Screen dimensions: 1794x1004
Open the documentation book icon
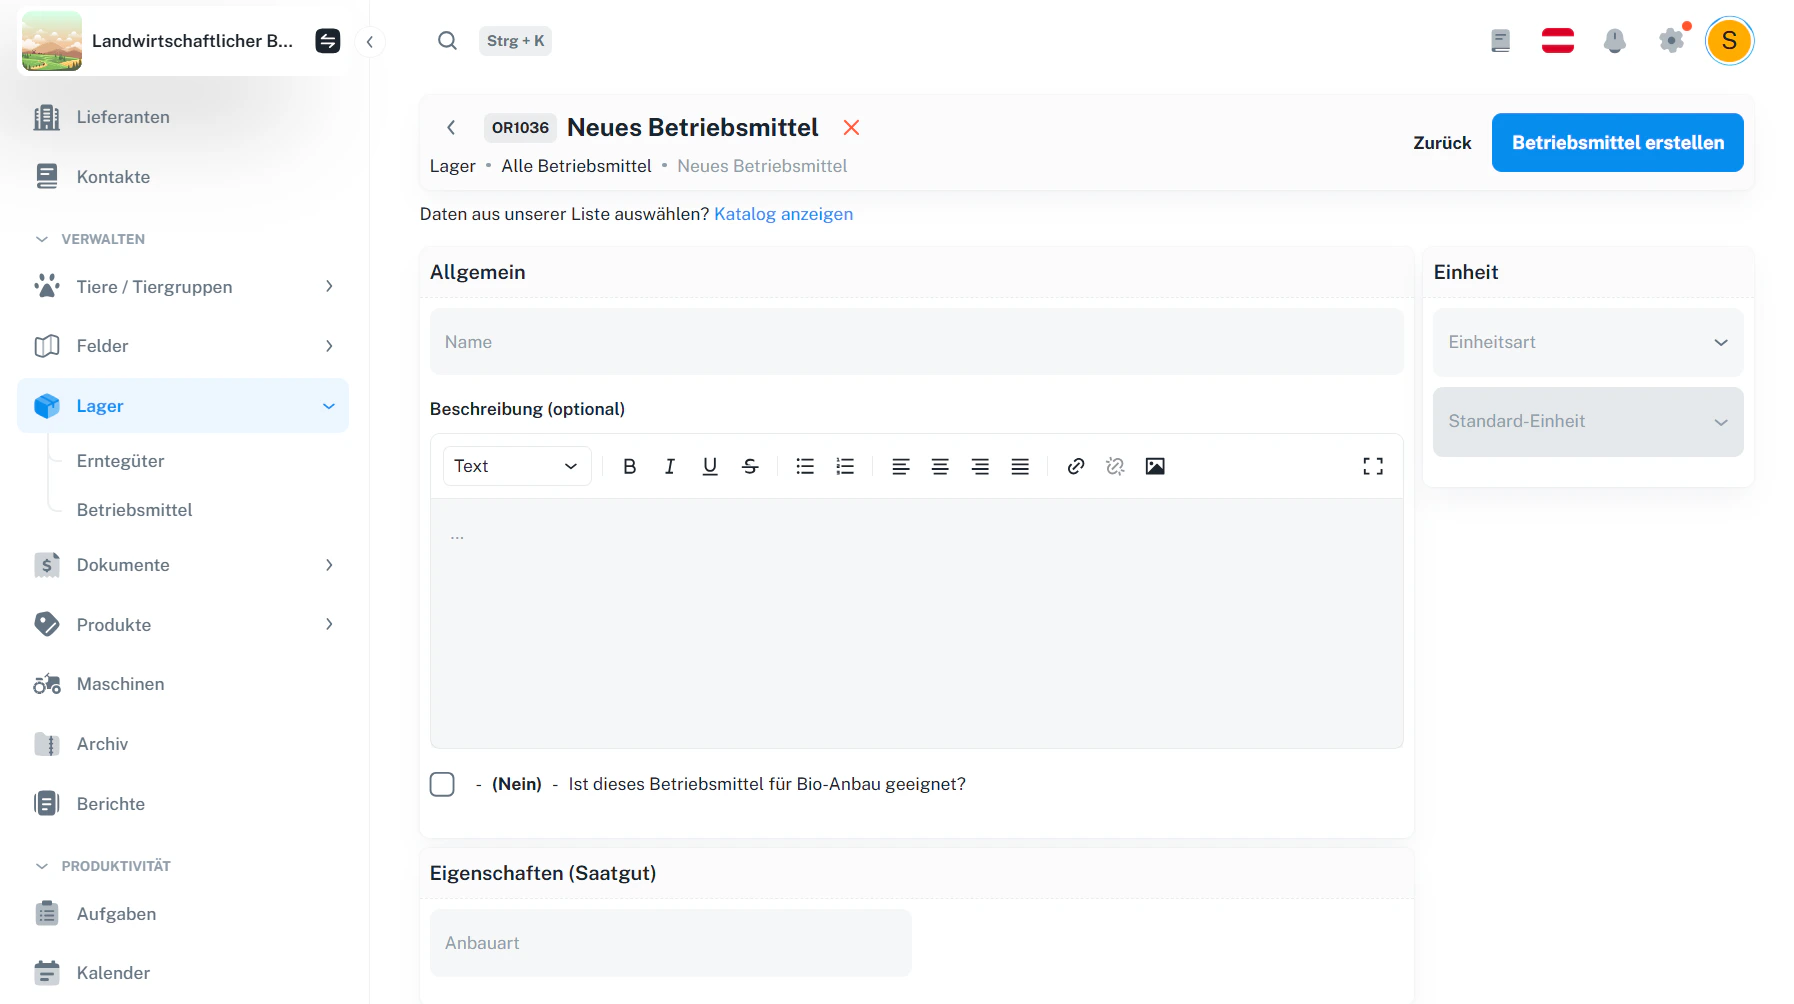coord(1500,41)
